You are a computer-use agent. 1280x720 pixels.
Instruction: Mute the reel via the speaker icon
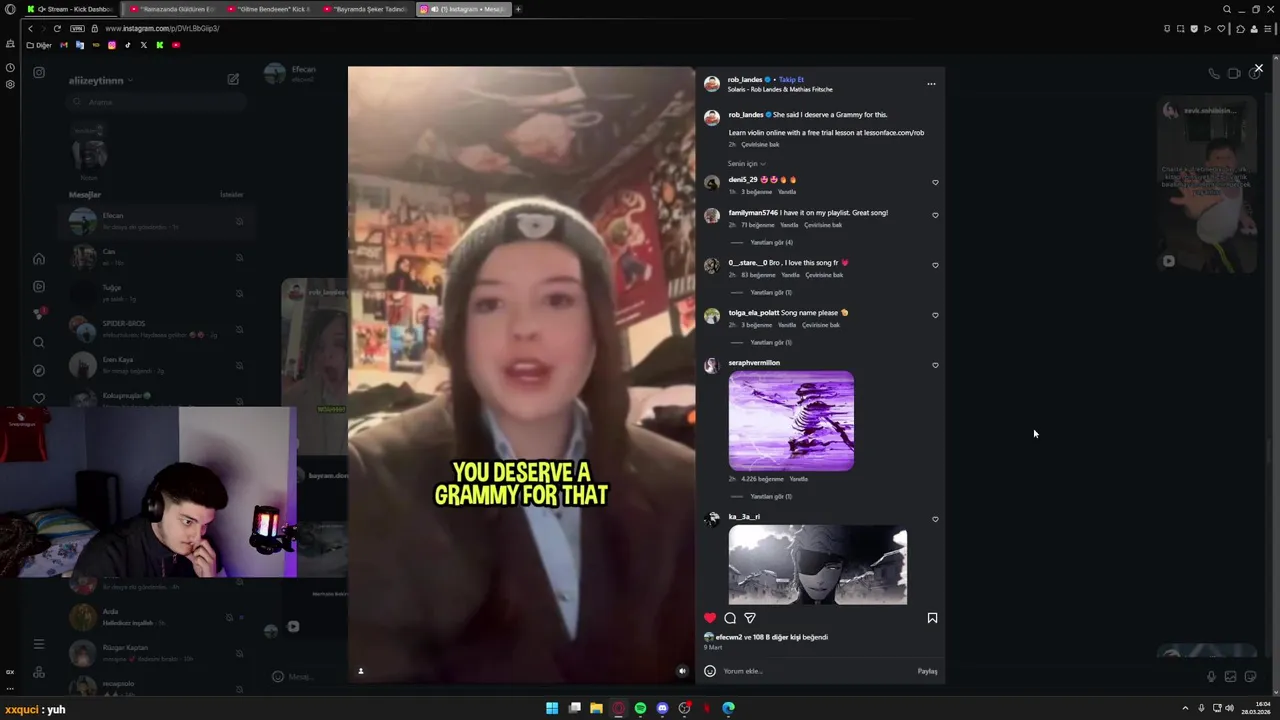point(682,671)
